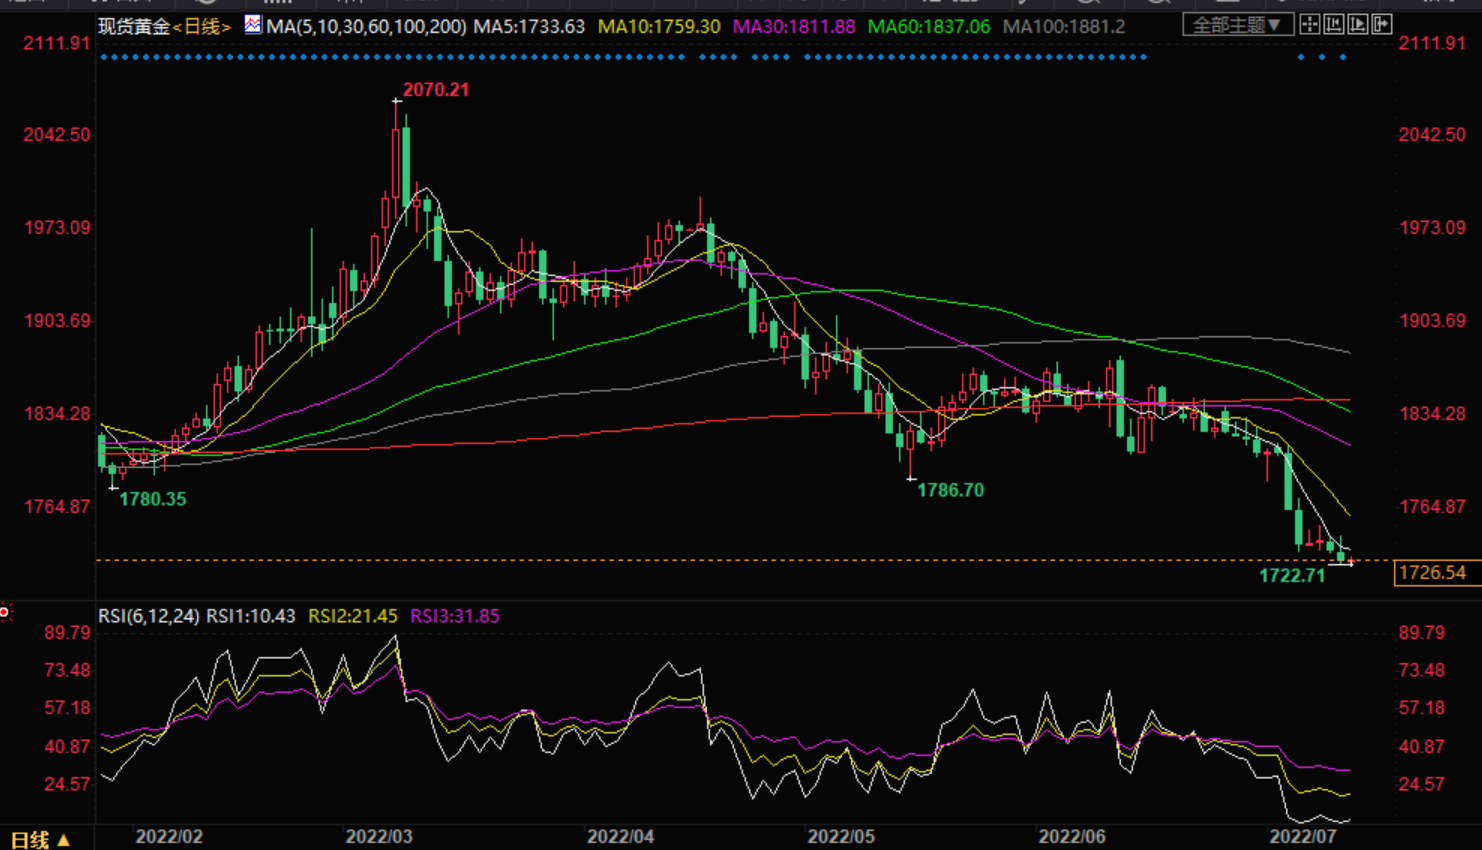Click the chart playback icon
Screen dimensions: 1482x850
pyautogui.click(x=1358, y=25)
